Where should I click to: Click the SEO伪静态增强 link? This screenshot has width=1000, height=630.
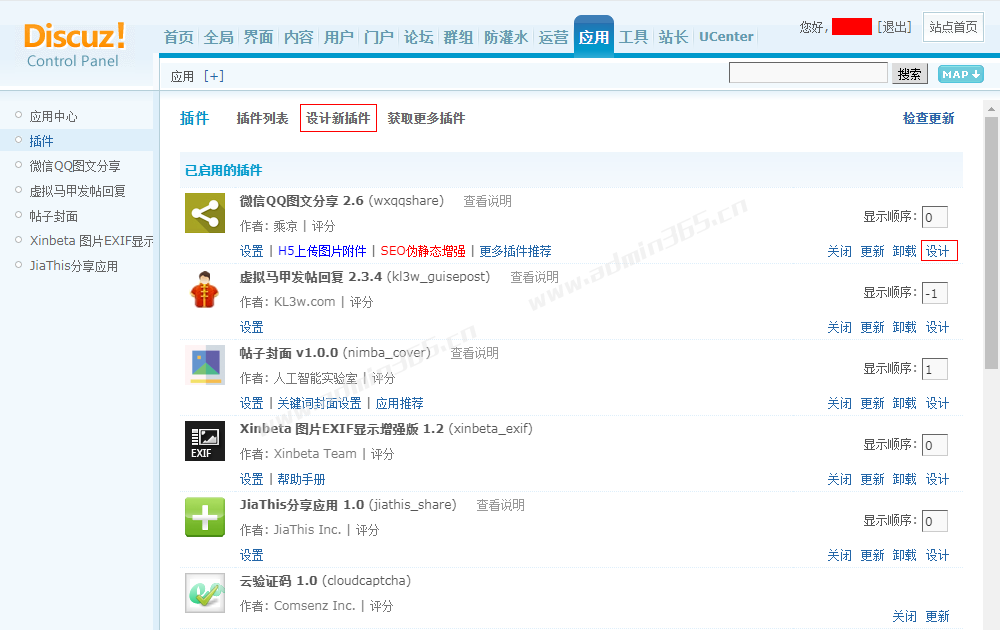(423, 251)
